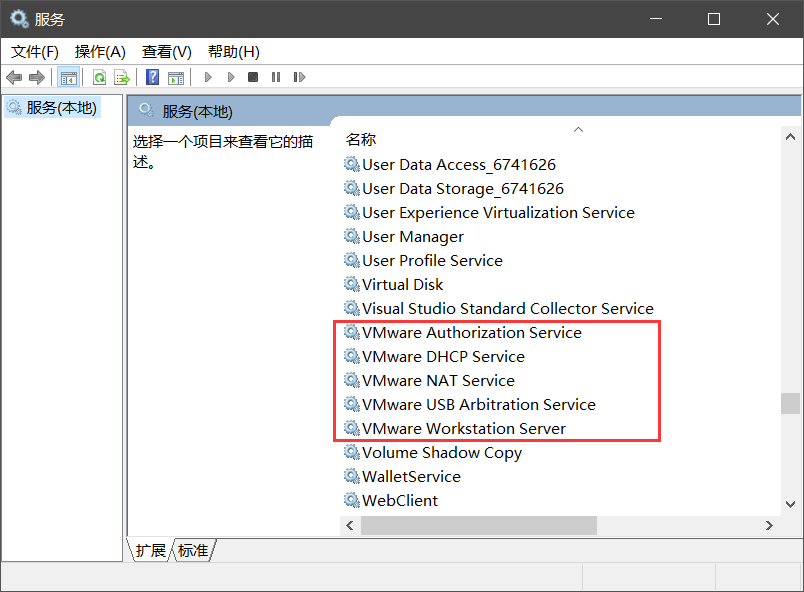Toggle the show/hide action pane icon
Screen dimensions: 804x592
pyautogui.click(x=176, y=77)
